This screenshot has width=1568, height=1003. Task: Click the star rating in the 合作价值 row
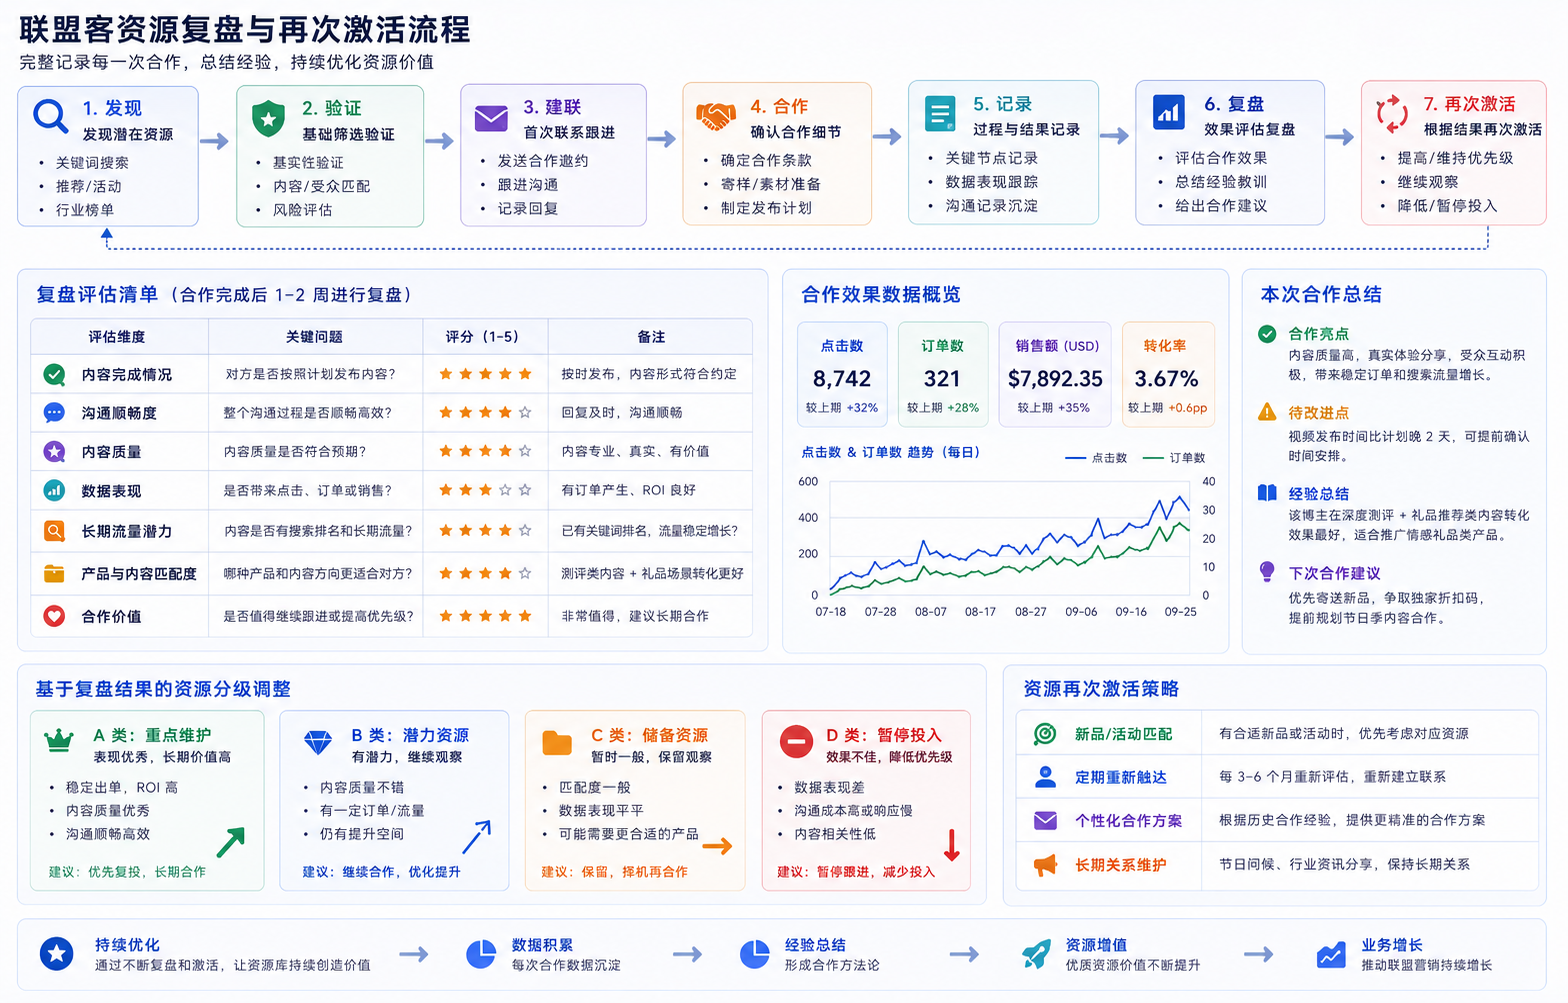485,616
